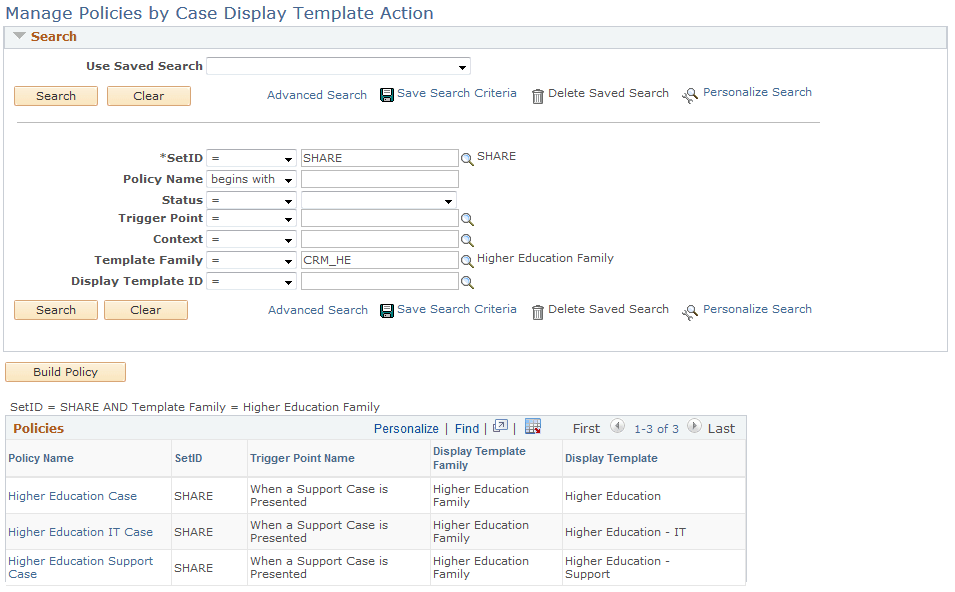Viewport: 955px width, 592px height.
Task: Click the Save Search Criteria disk icon
Action: (x=387, y=93)
